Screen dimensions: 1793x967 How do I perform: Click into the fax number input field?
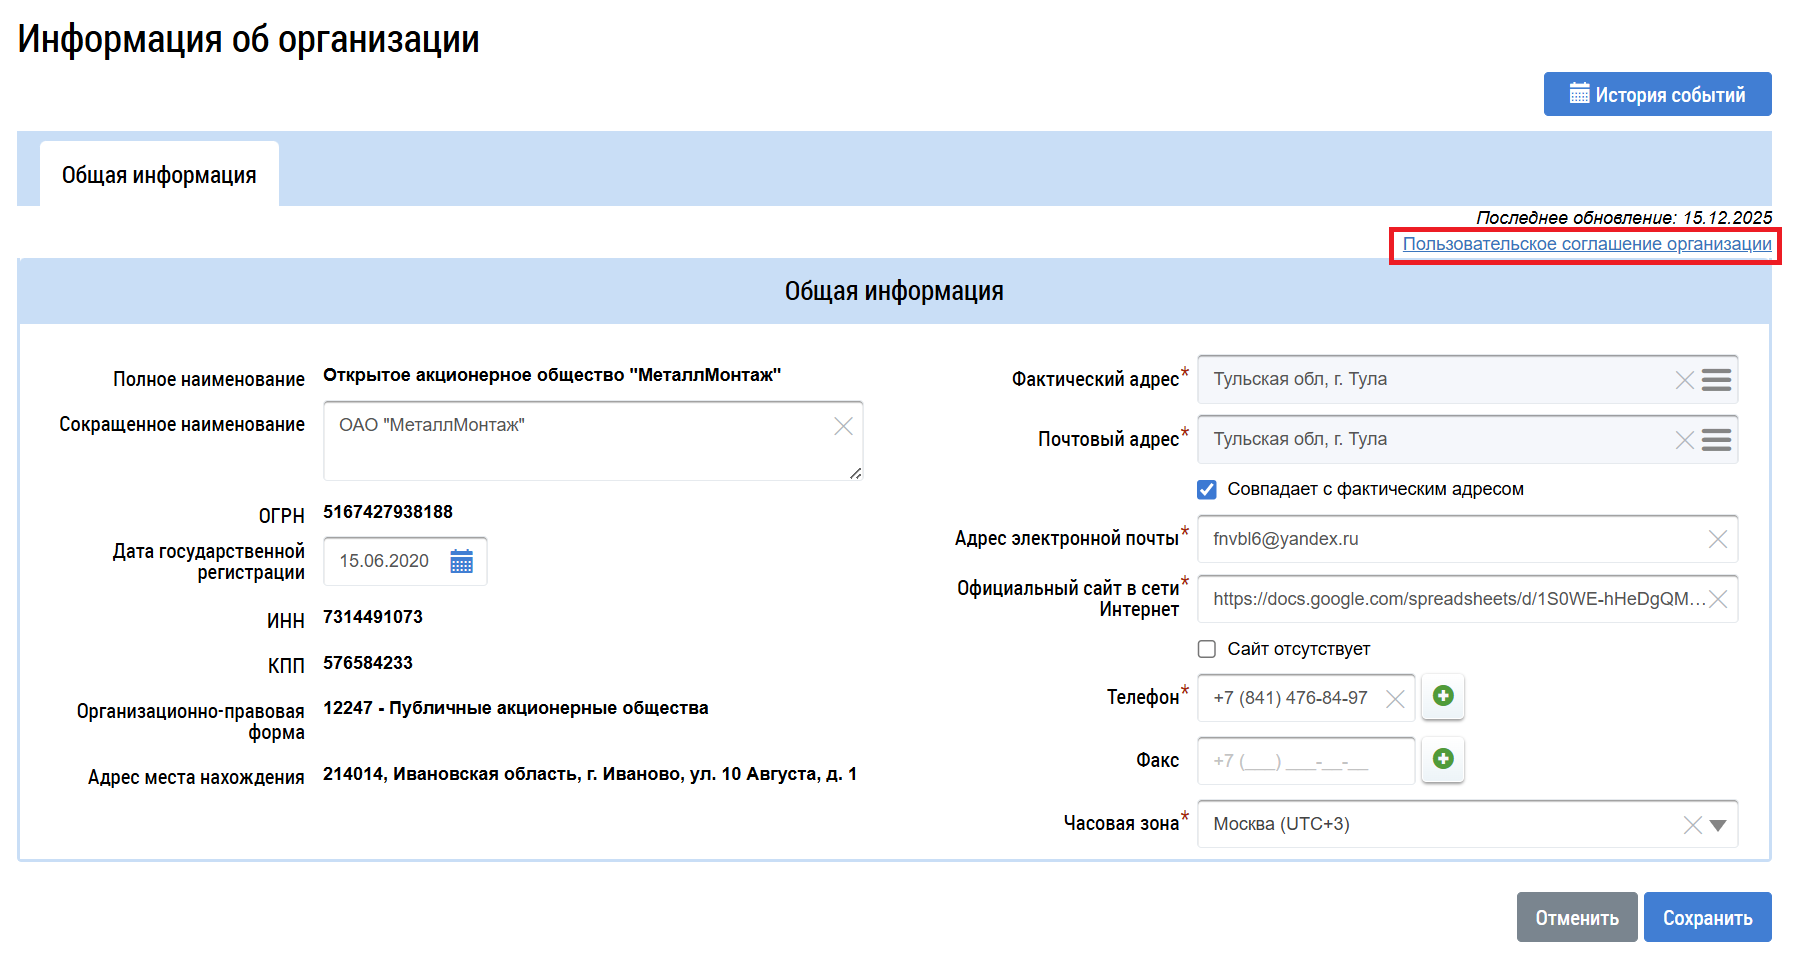pyautogui.click(x=1305, y=761)
